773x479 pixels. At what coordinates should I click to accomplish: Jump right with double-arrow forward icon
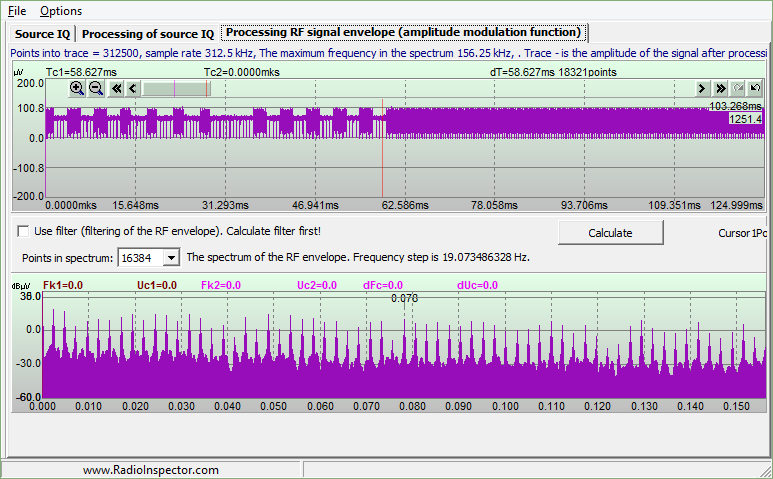pos(720,88)
